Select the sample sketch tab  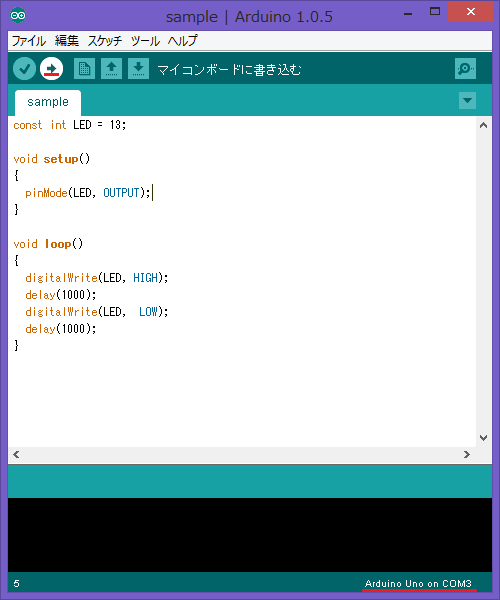[x=48, y=102]
